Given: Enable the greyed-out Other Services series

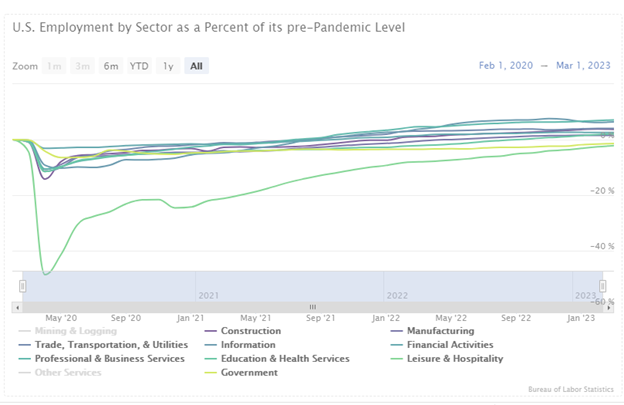Looking at the screenshot, I should (x=67, y=373).
